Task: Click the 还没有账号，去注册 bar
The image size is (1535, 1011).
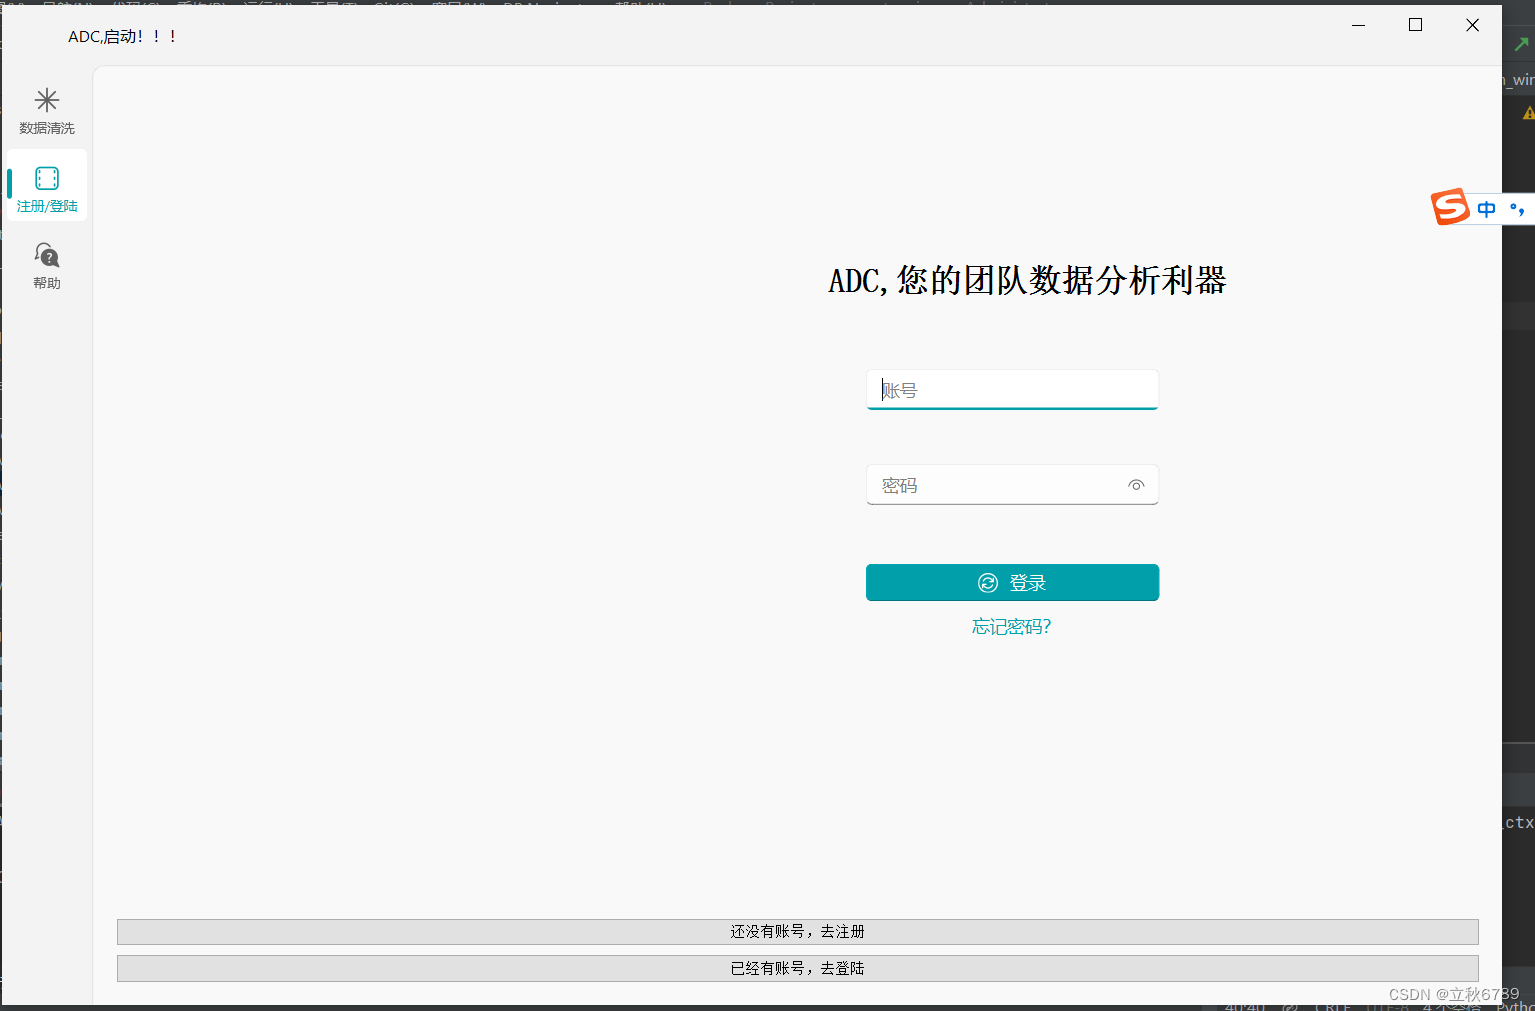Action: (x=797, y=931)
